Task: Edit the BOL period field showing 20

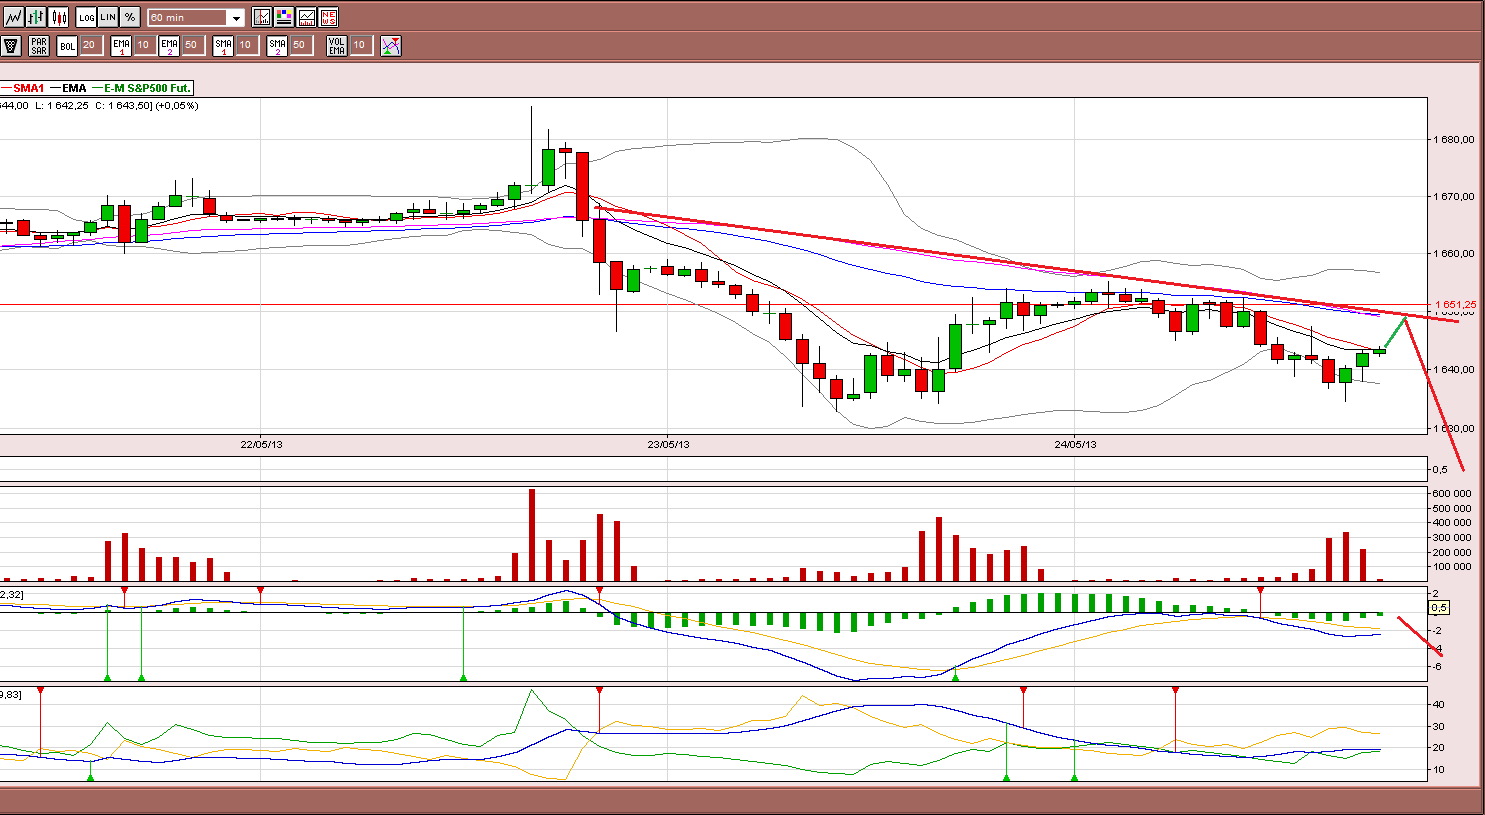Action: [91, 45]
